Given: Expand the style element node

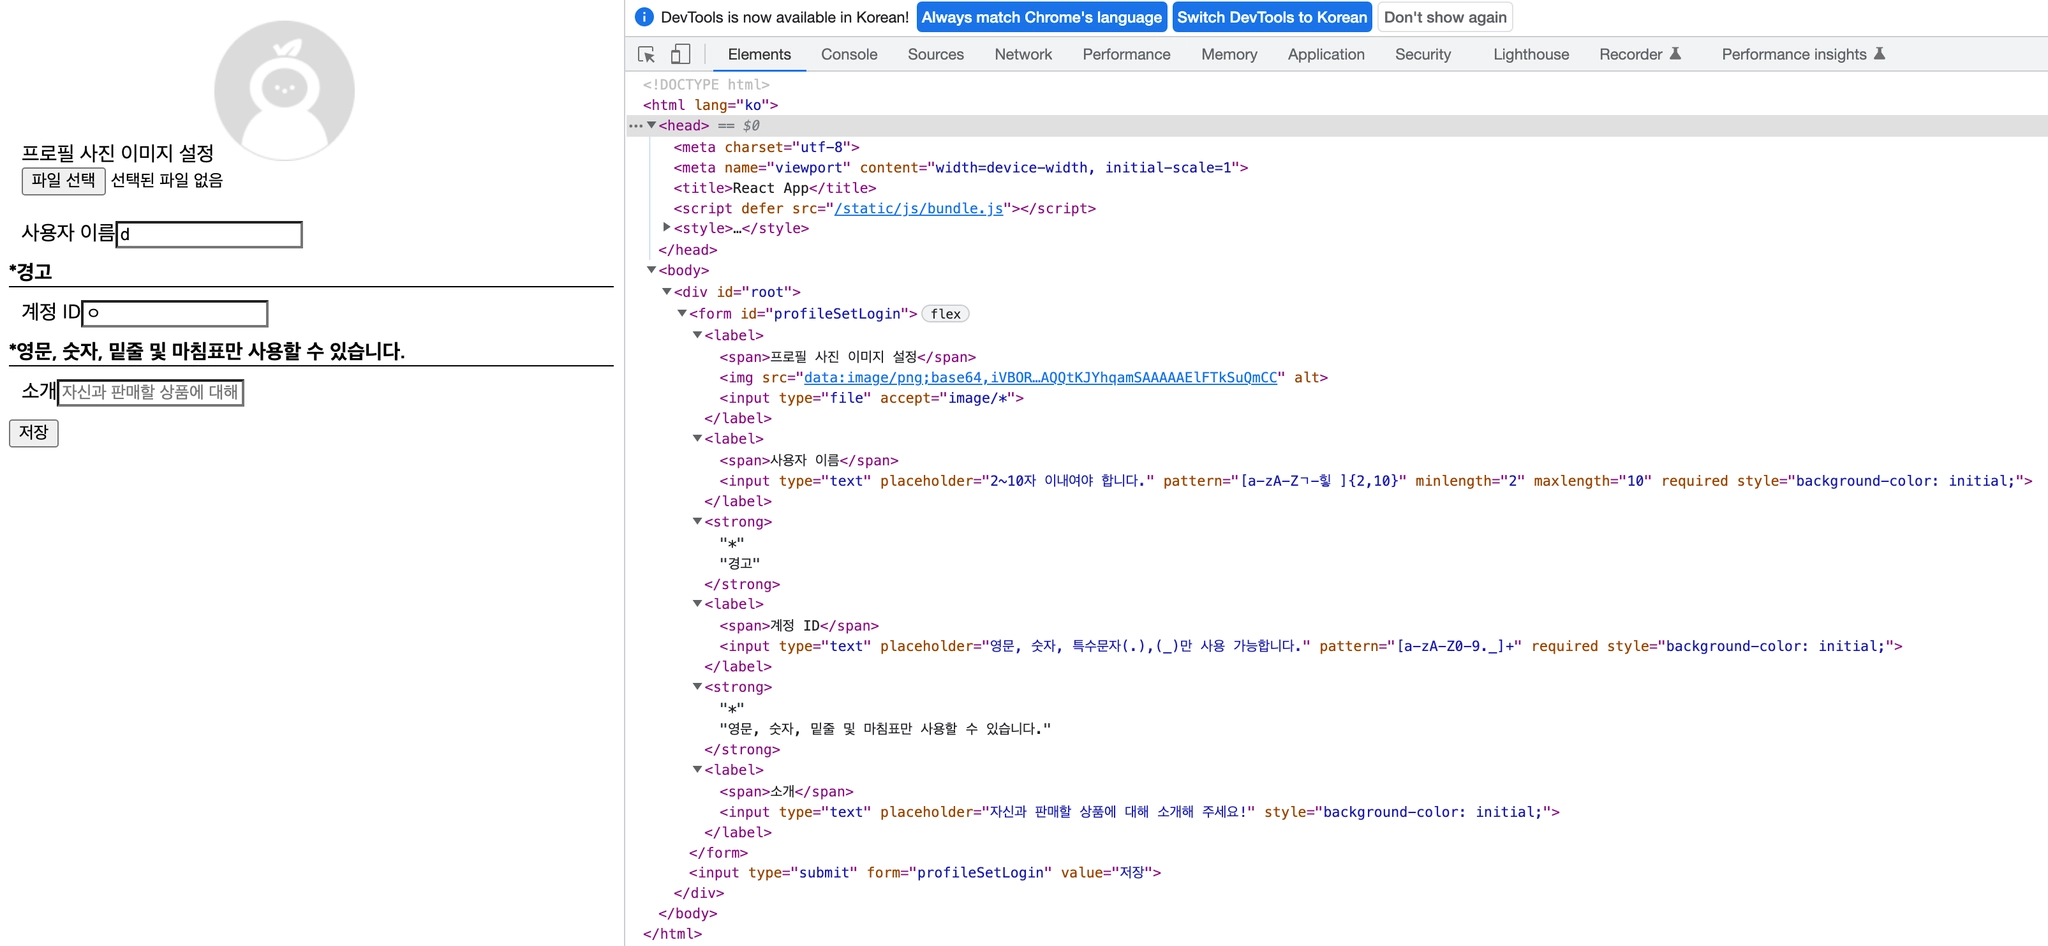Looking at the screenshot, I should point(667,228).
